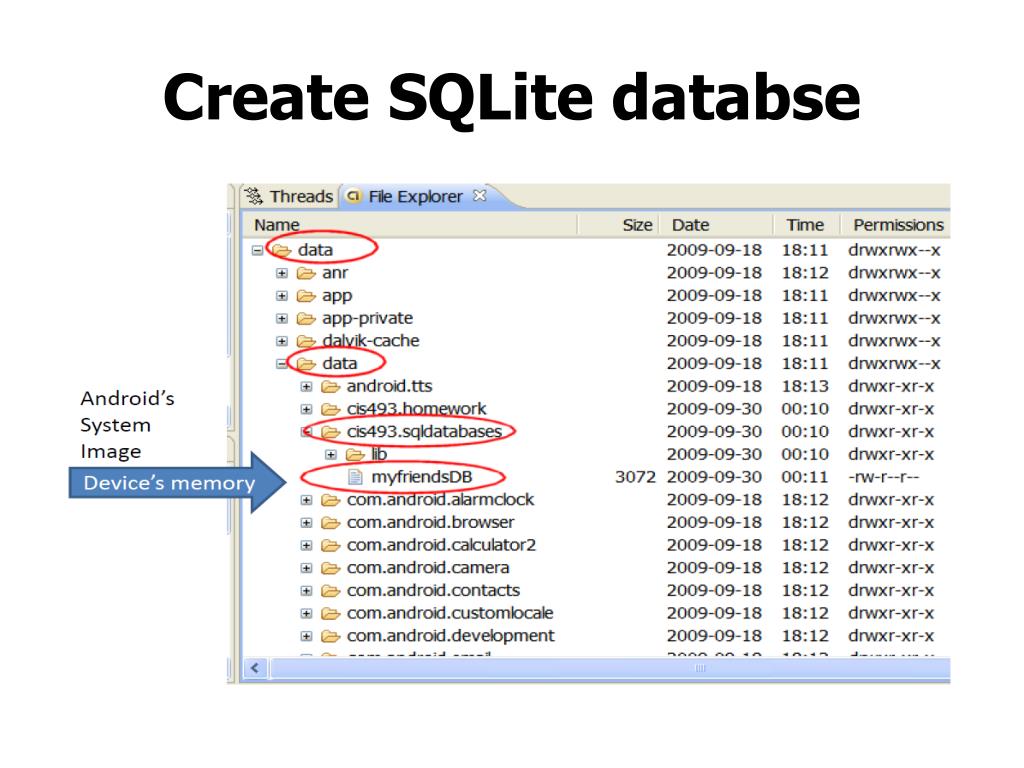Image resolution: width=1024 pixels, height=768 pixels.
Task: Sort by the Time column header
Action: click(x=806, y=225)
